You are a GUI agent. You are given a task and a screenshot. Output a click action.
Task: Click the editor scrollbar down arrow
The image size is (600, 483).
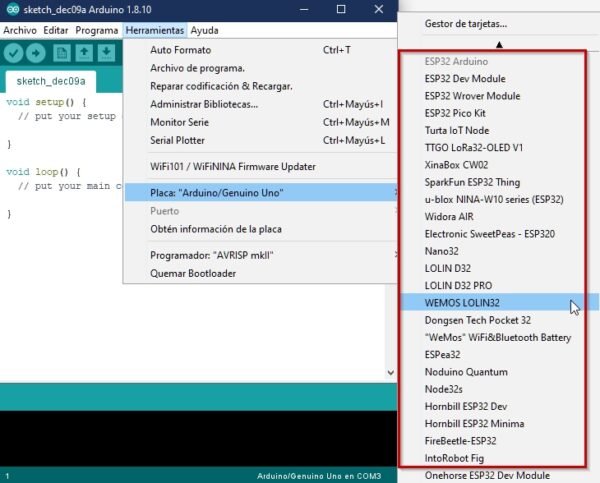(x=391, y=372)
